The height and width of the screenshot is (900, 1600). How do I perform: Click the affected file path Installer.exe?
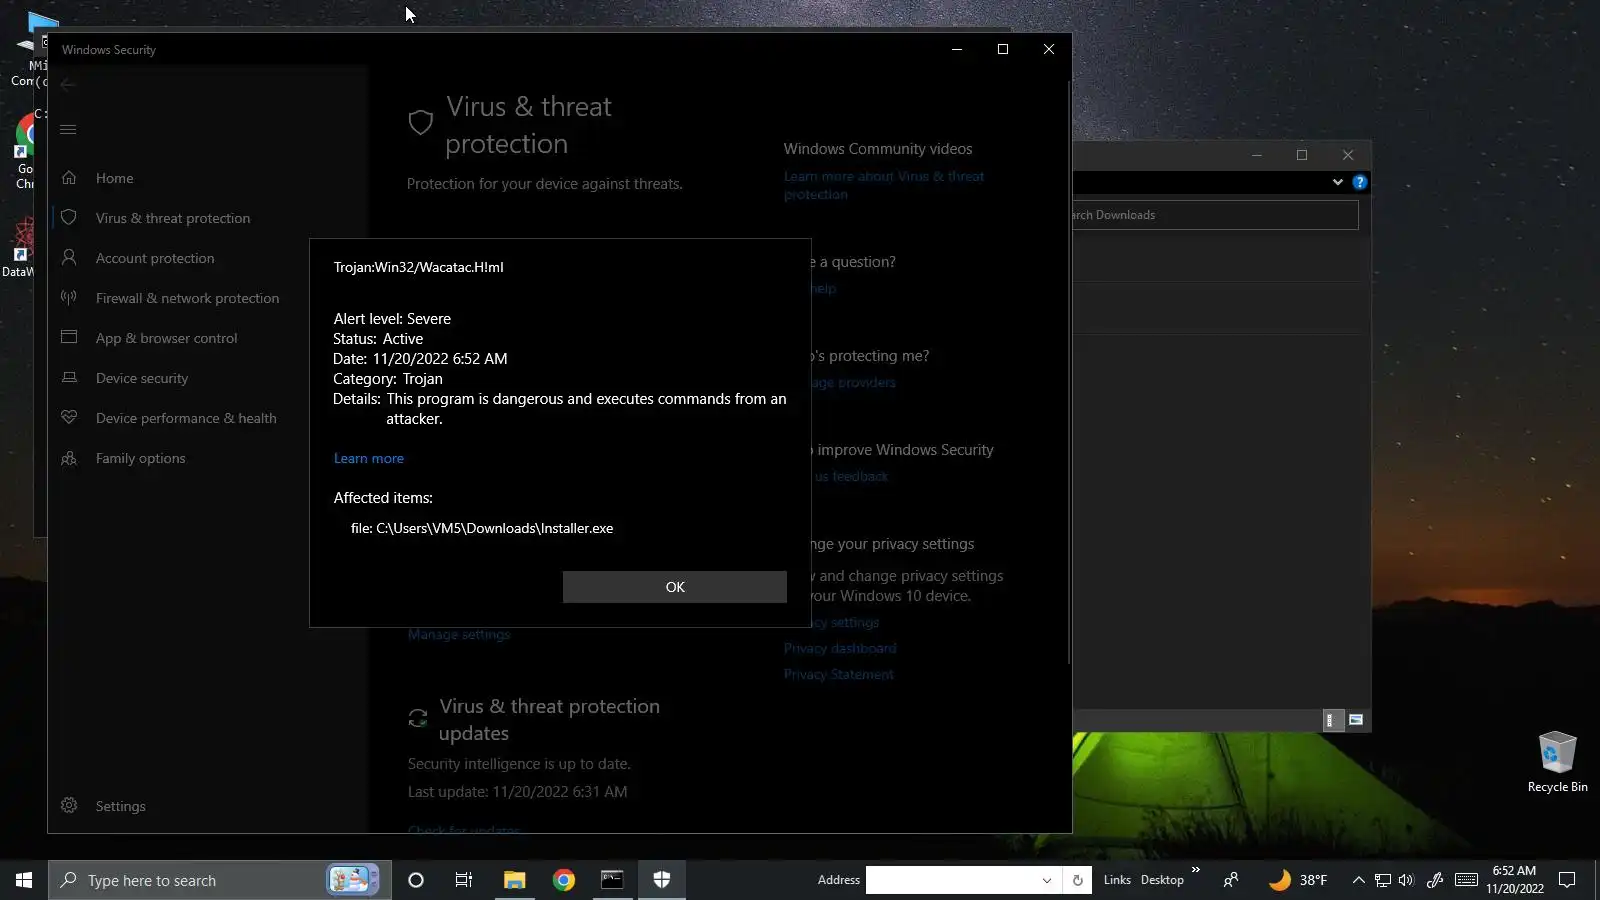pyautogui.click(x=482, y=528)
